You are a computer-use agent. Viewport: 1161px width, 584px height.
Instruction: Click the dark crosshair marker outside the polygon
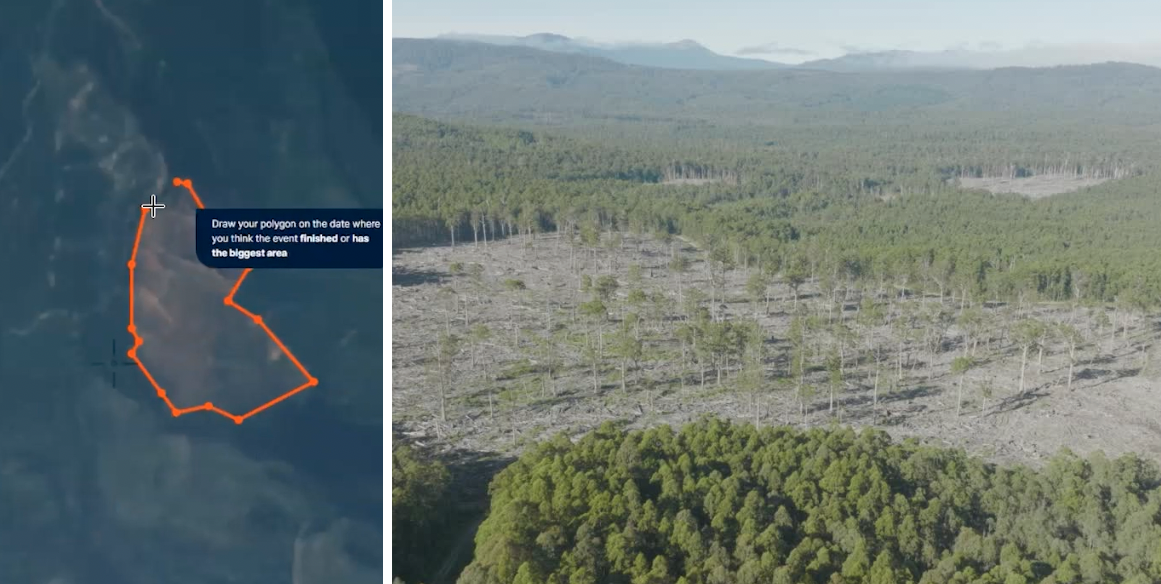pos(113,363)
